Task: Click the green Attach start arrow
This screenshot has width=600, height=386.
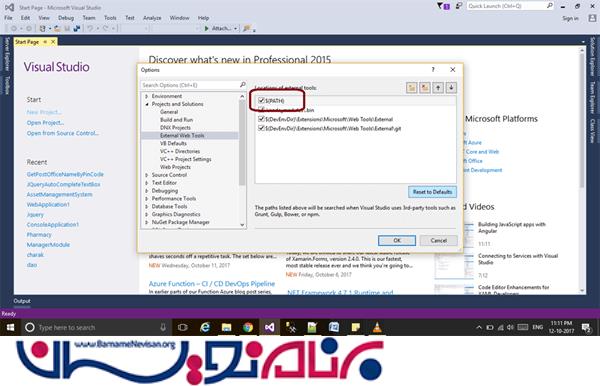Action: [207, 28]
